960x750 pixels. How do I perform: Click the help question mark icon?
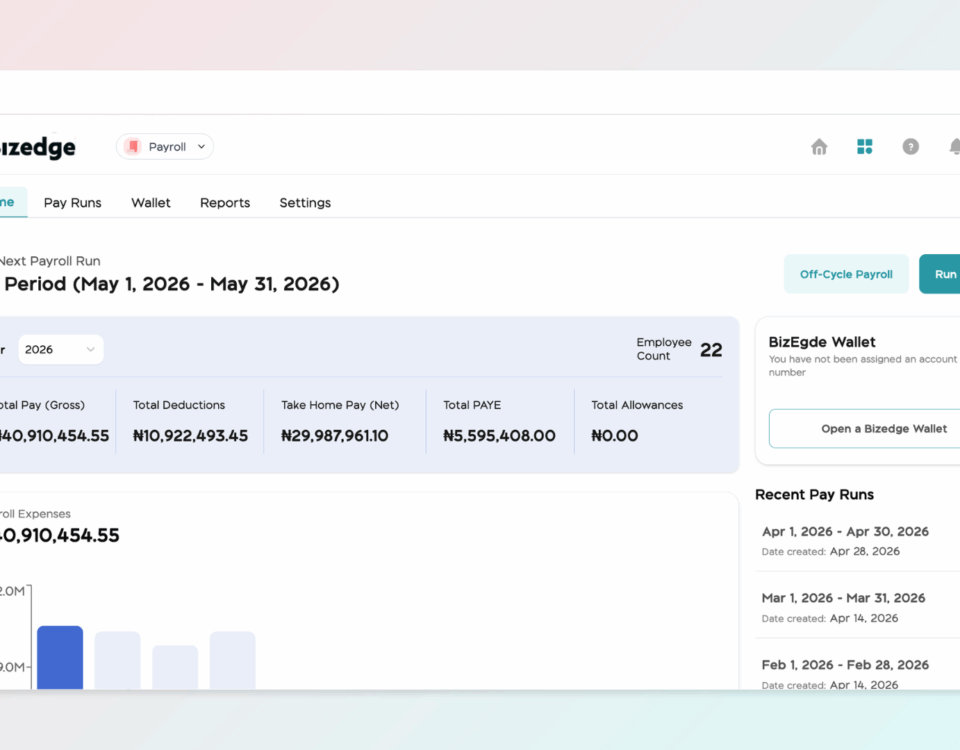click(x=910, y=147)
